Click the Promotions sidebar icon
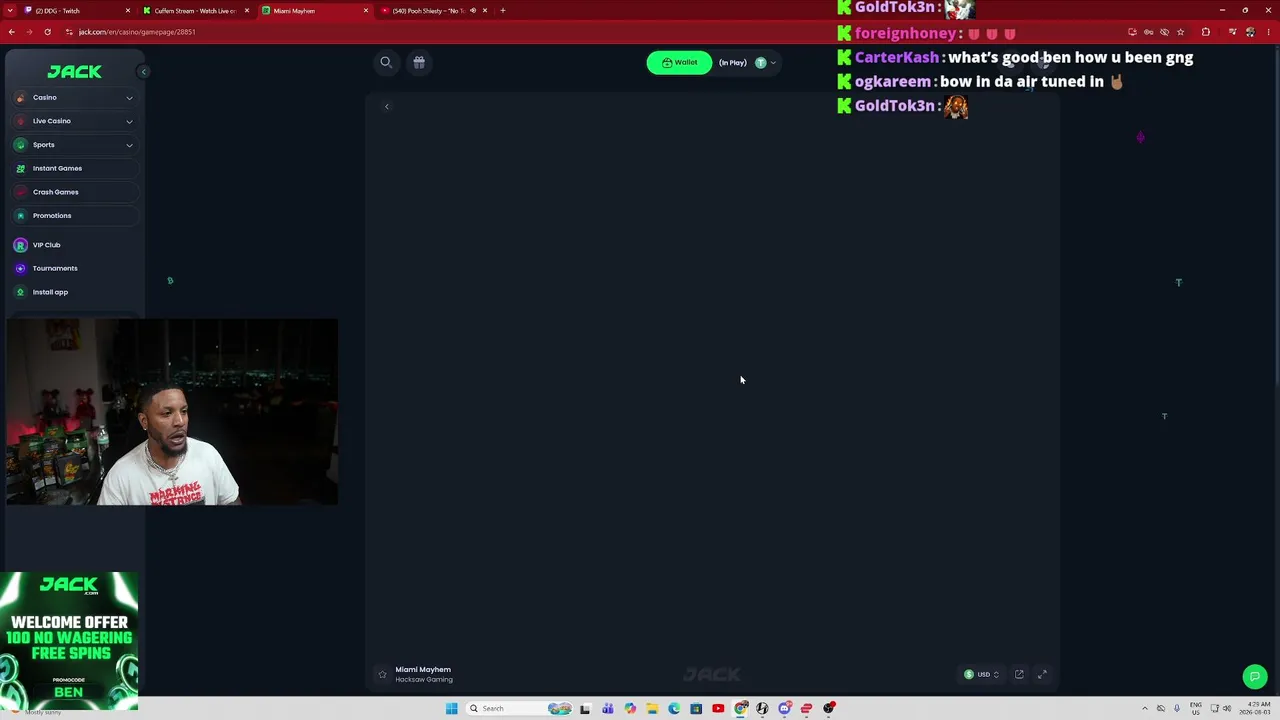 click(x=20, y=216)
